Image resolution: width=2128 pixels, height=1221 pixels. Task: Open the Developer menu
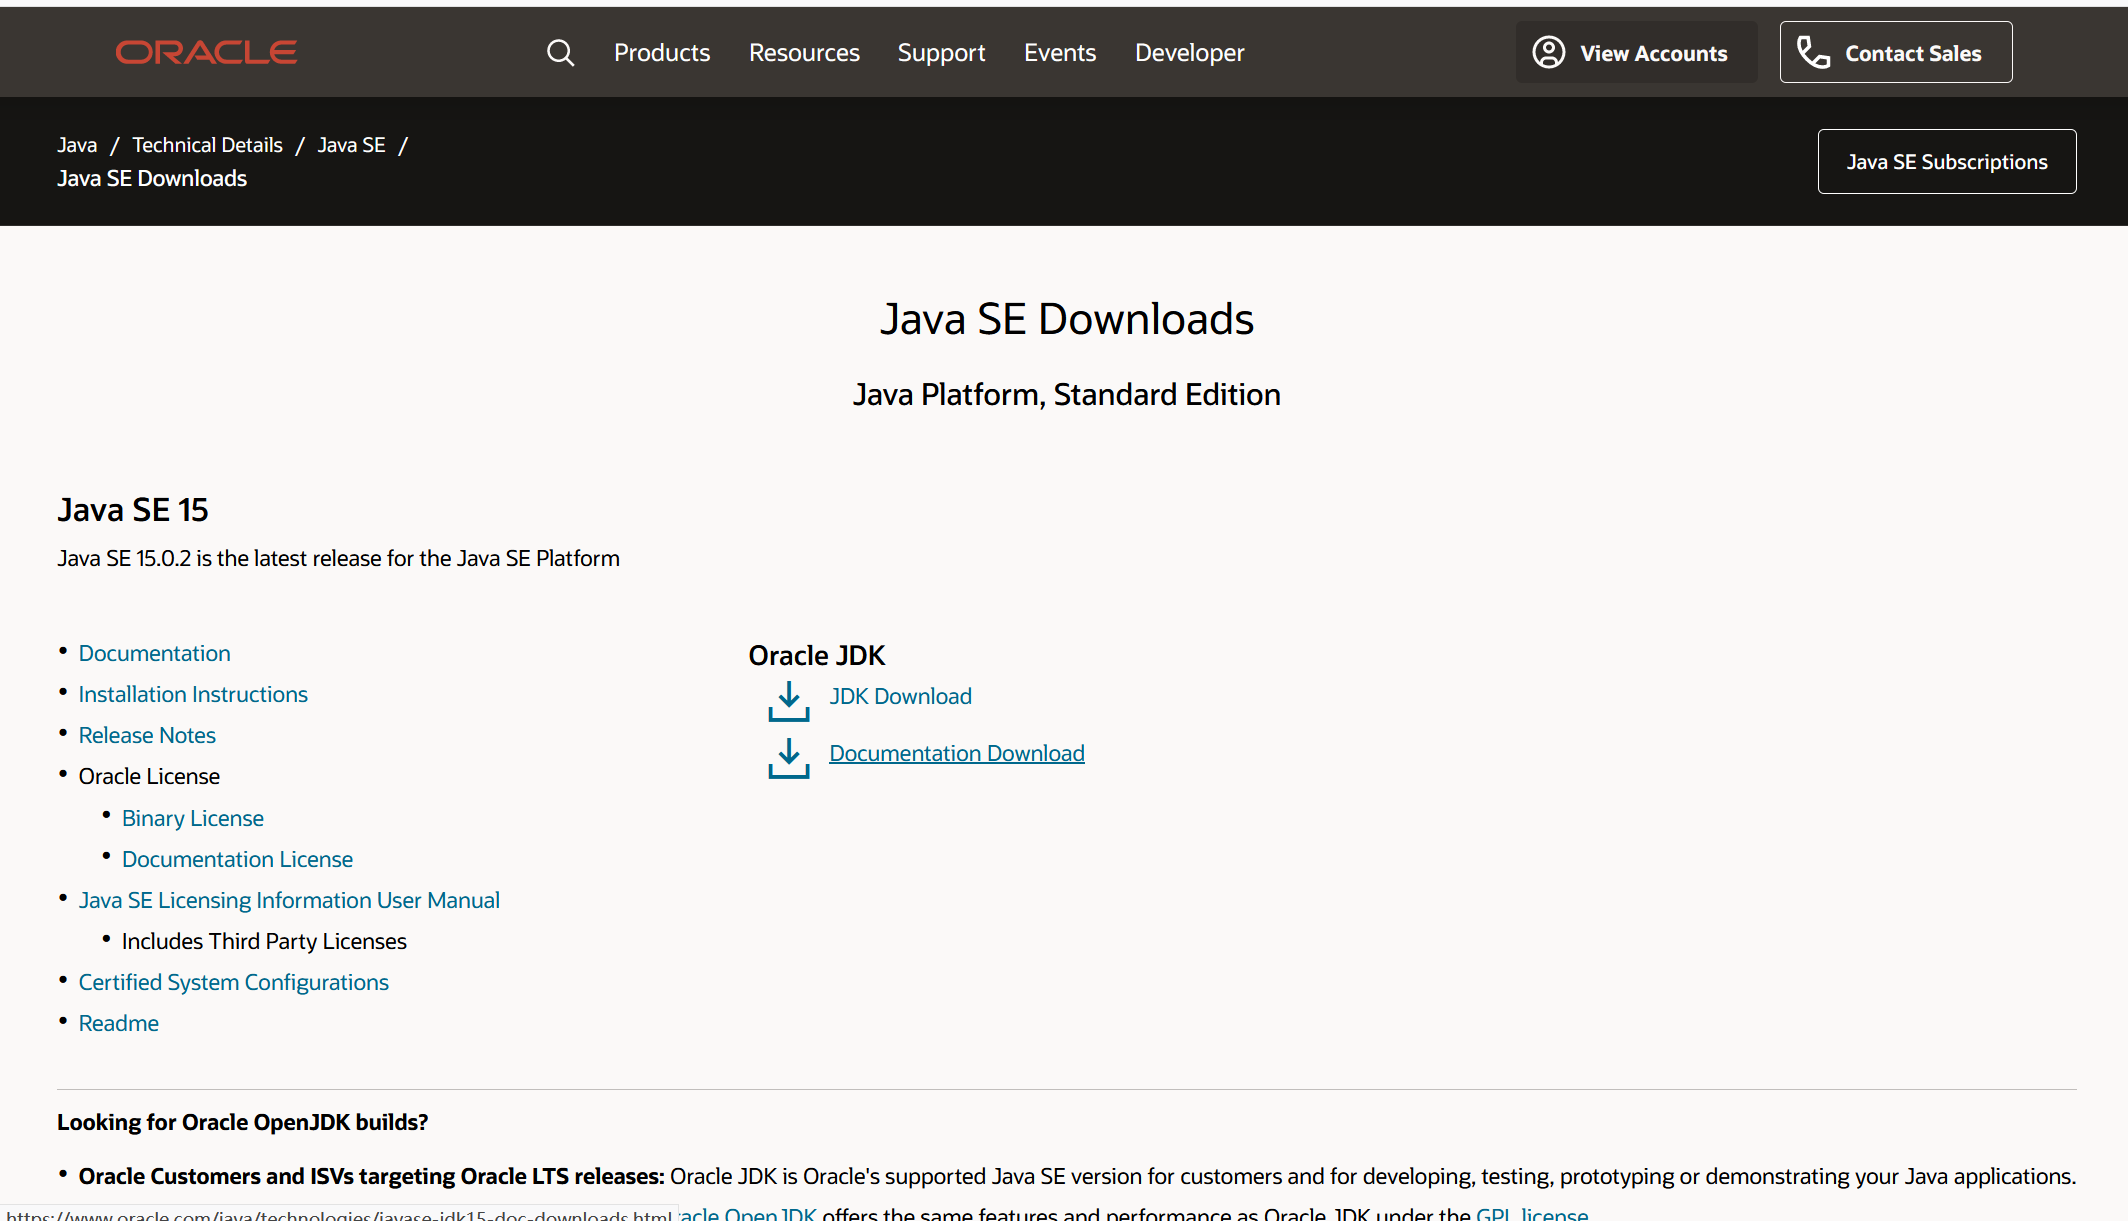click(x=1189, y=53)
